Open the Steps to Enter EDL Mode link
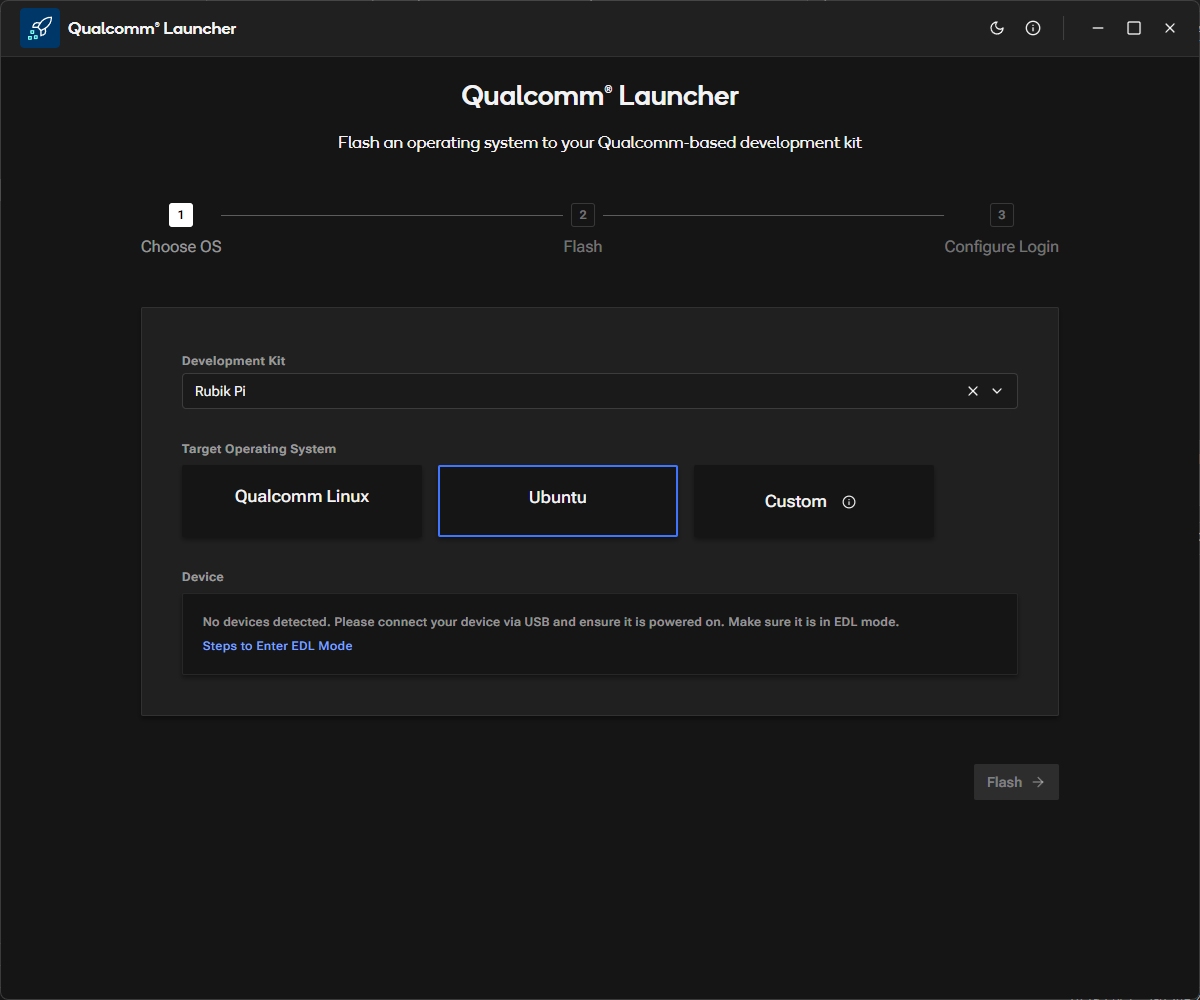The image size is (1200, 1000). click(x=277, y=646)
